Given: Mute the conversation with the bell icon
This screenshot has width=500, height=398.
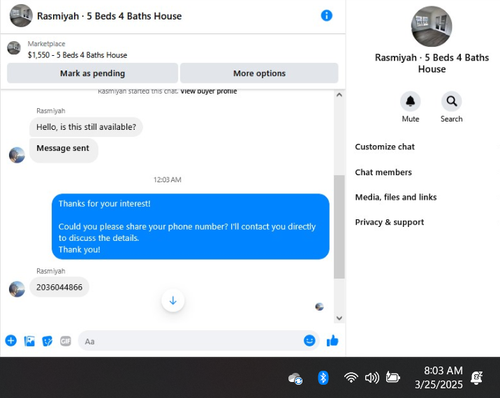Looking at the screenshot, I should pyautogui.click(x=410, y=101).
